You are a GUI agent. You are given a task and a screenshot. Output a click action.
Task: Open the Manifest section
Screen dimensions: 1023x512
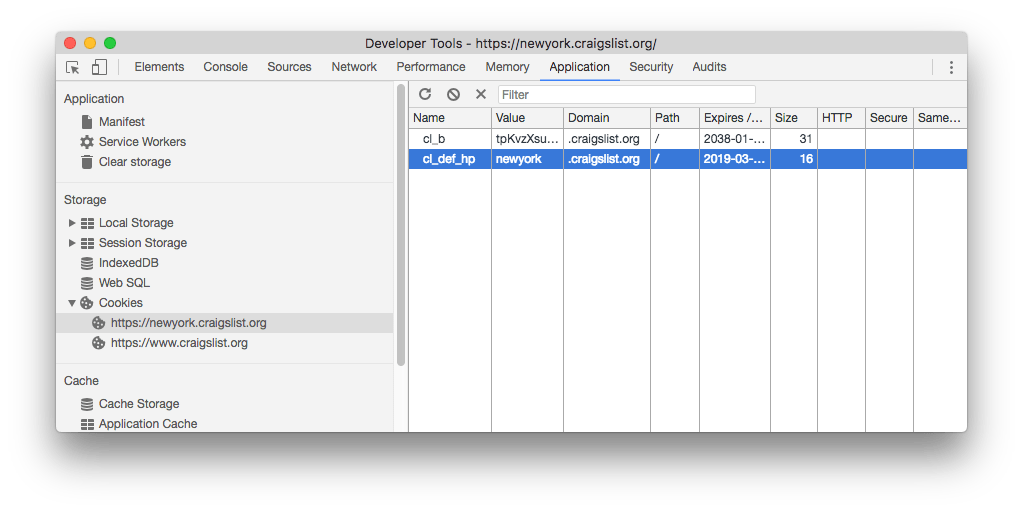click(x=121, y=122)
